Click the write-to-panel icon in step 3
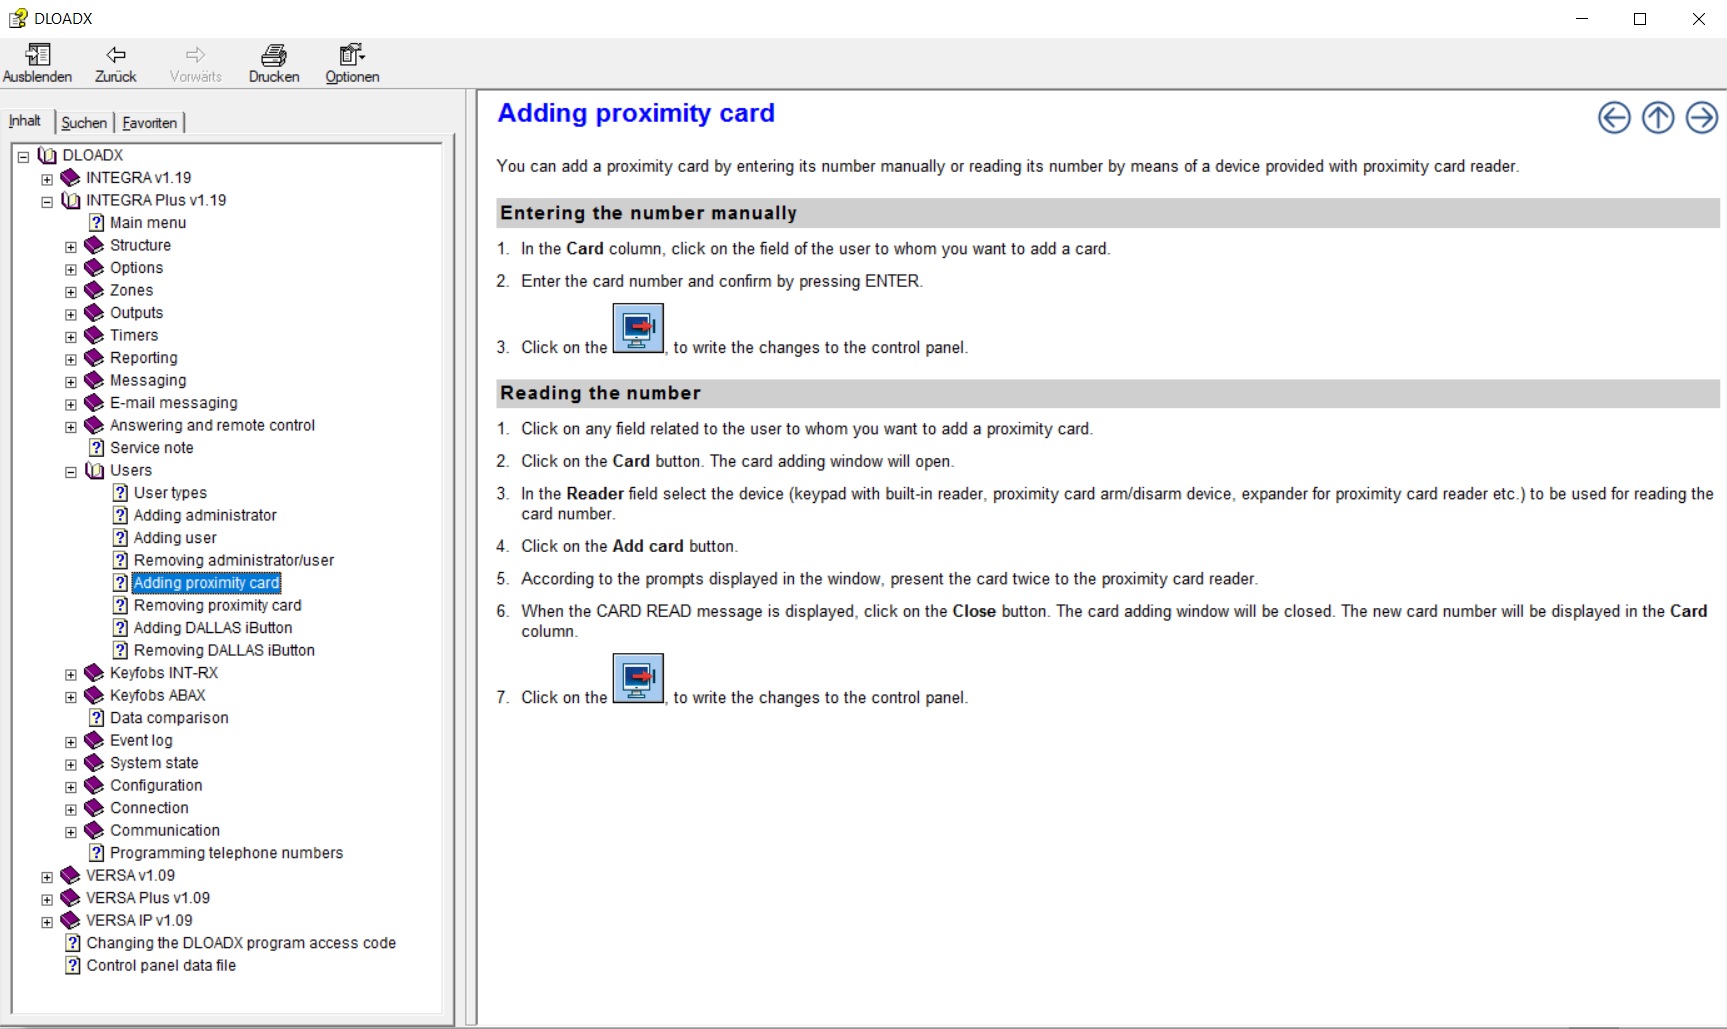This screenshot has height=1029, width=1727. (638, 328)
